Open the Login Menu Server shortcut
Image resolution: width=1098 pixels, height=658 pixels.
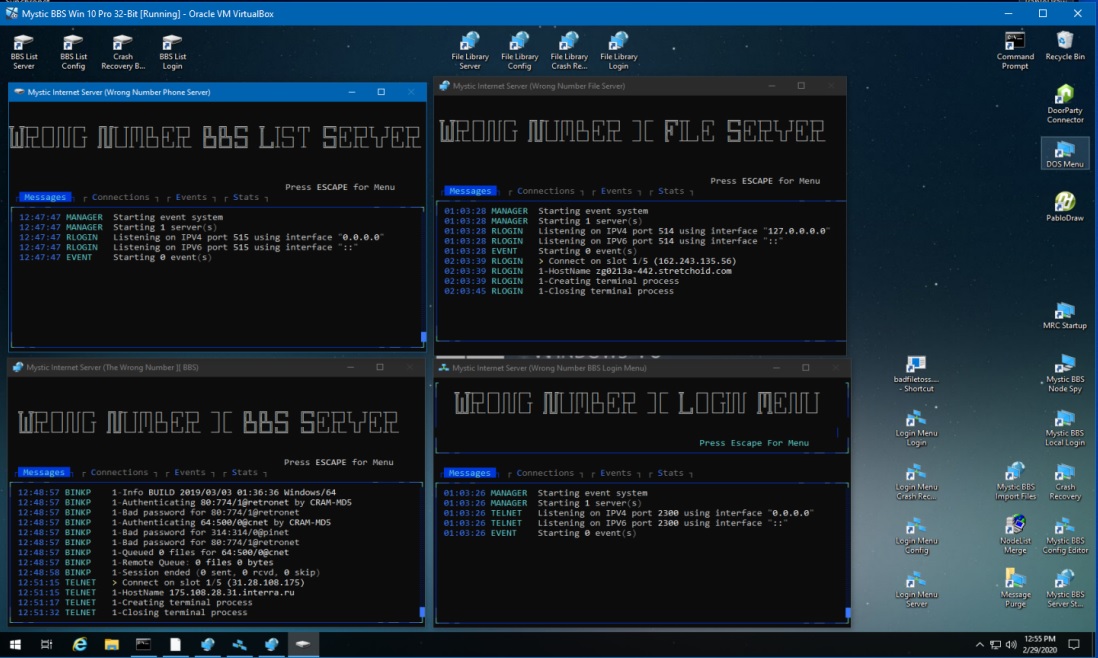(x=916, y=590)
